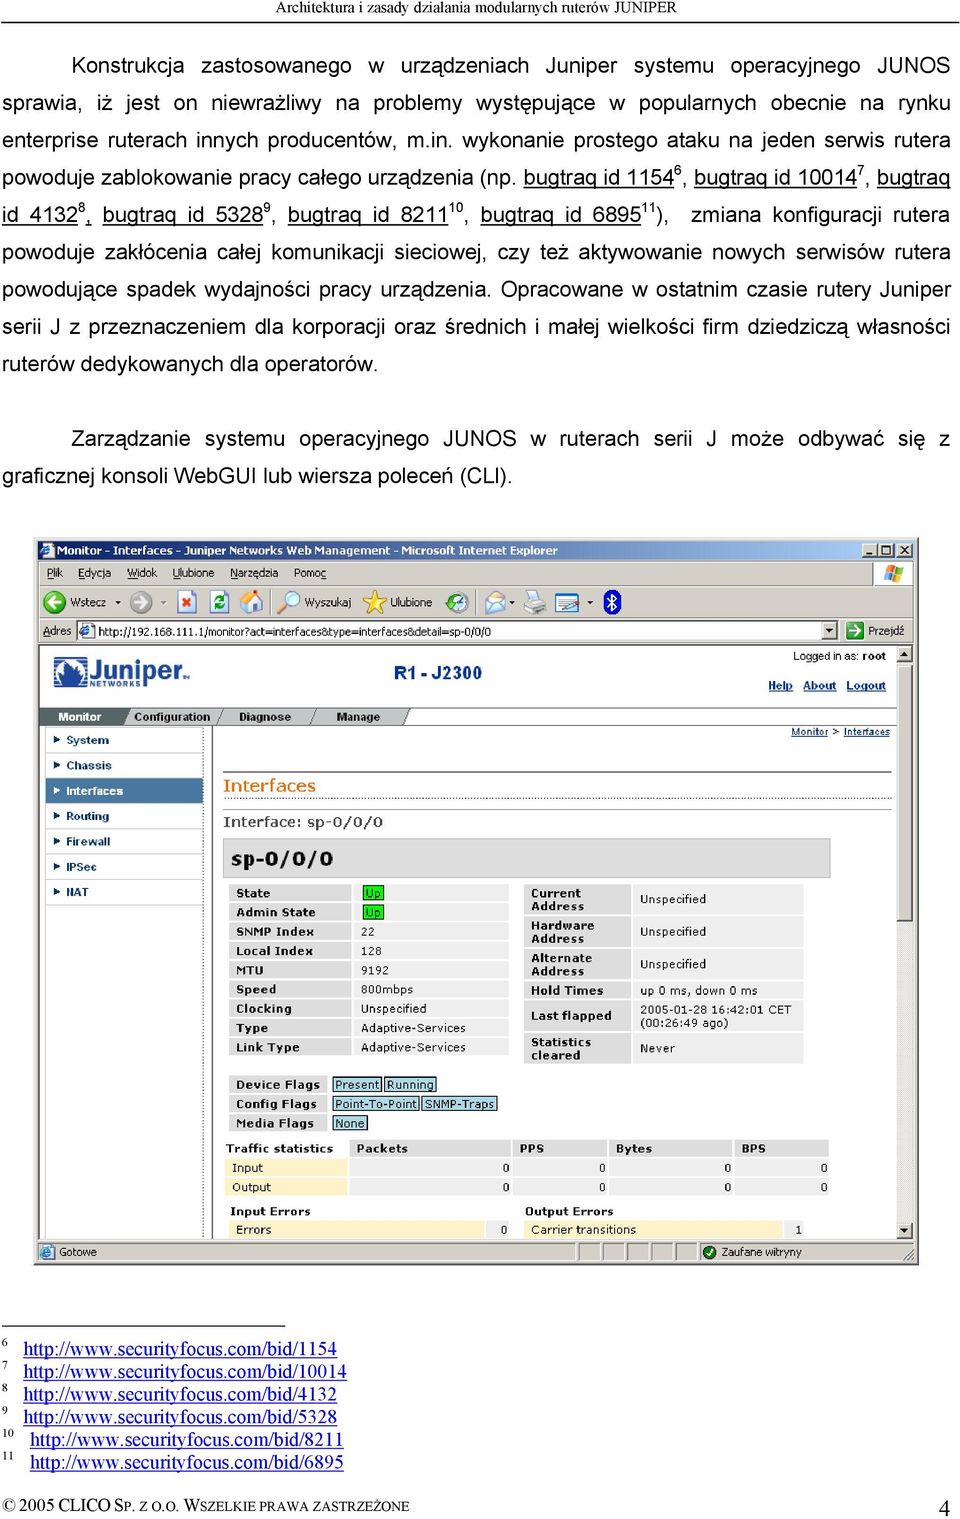Open the Pomoc menu

(x=310, y=573)
